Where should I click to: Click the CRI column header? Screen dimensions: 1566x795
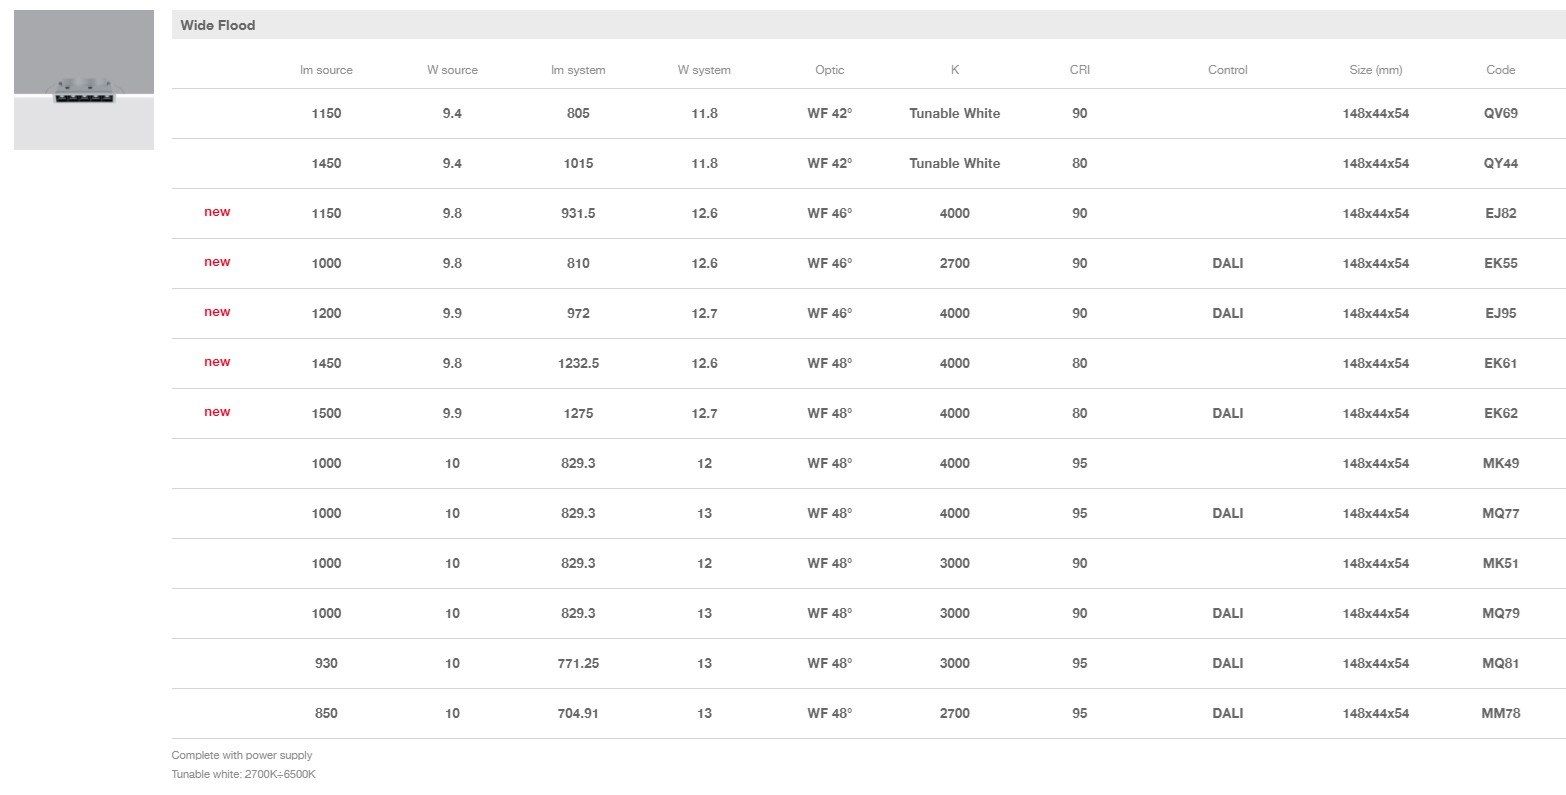(x=1079, y=70)
